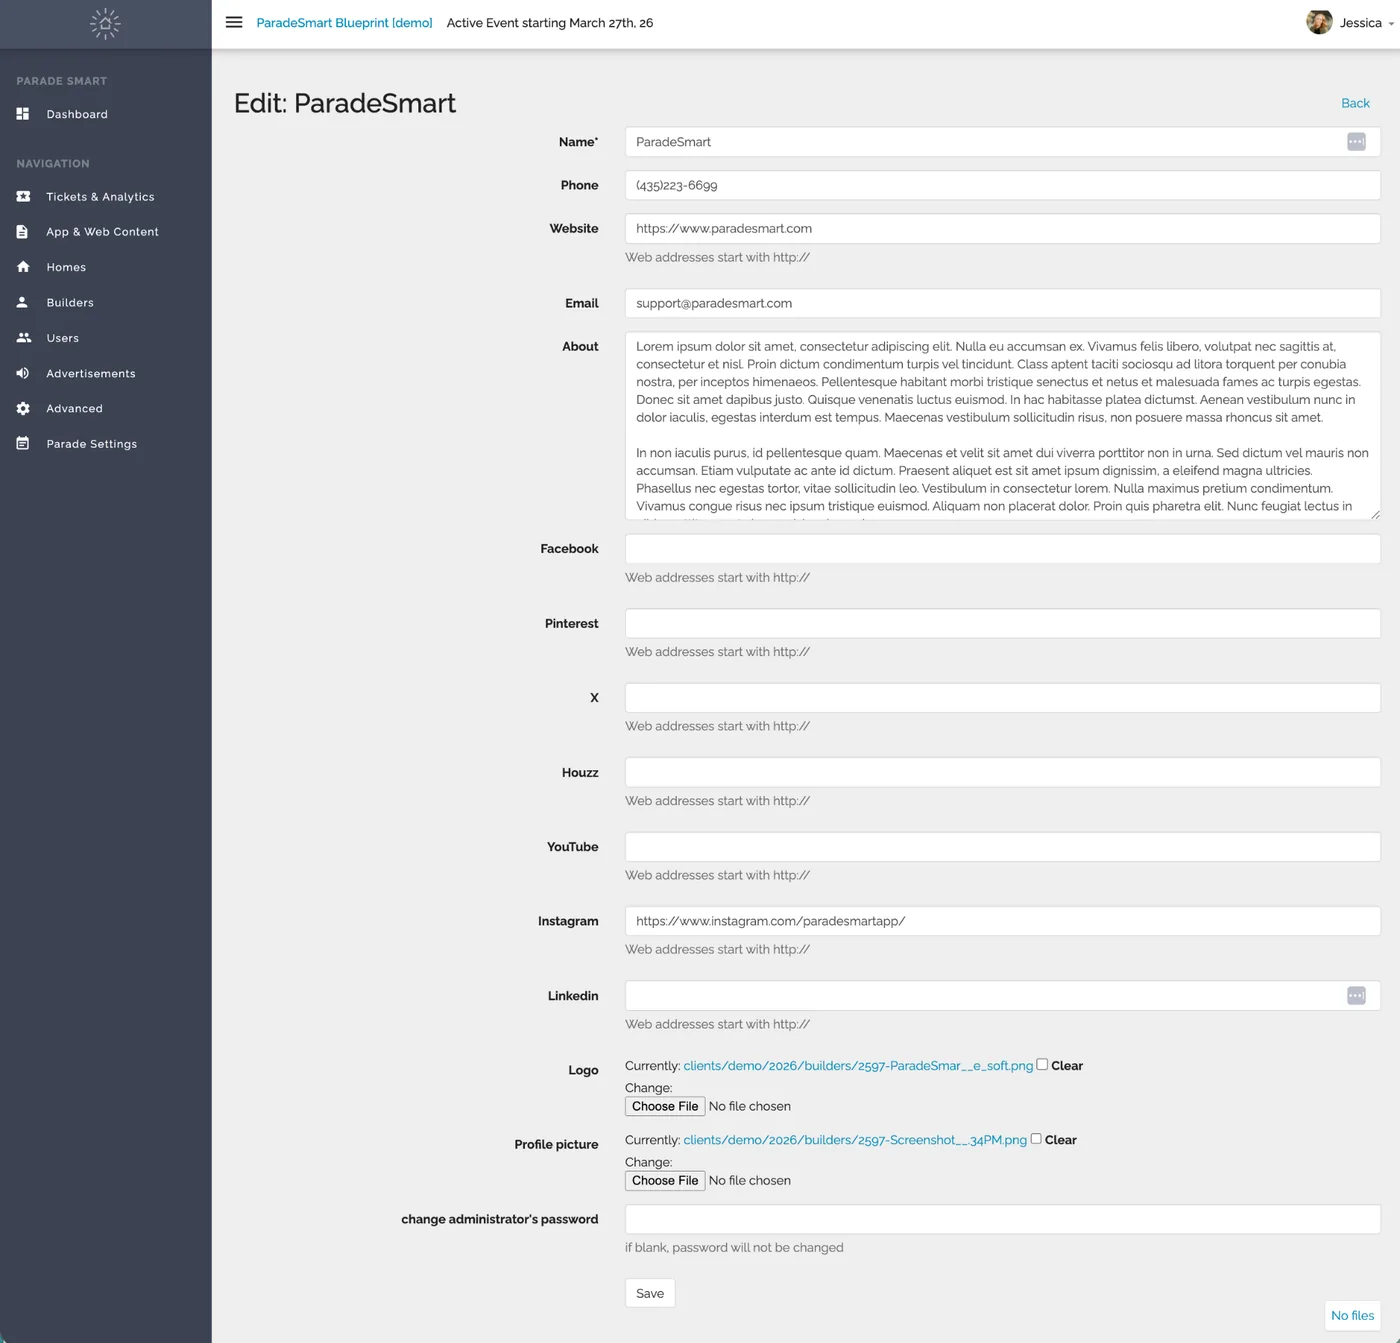Click the Pinterest input field
The image size is (1400, 1343).
click(1003, 623)
